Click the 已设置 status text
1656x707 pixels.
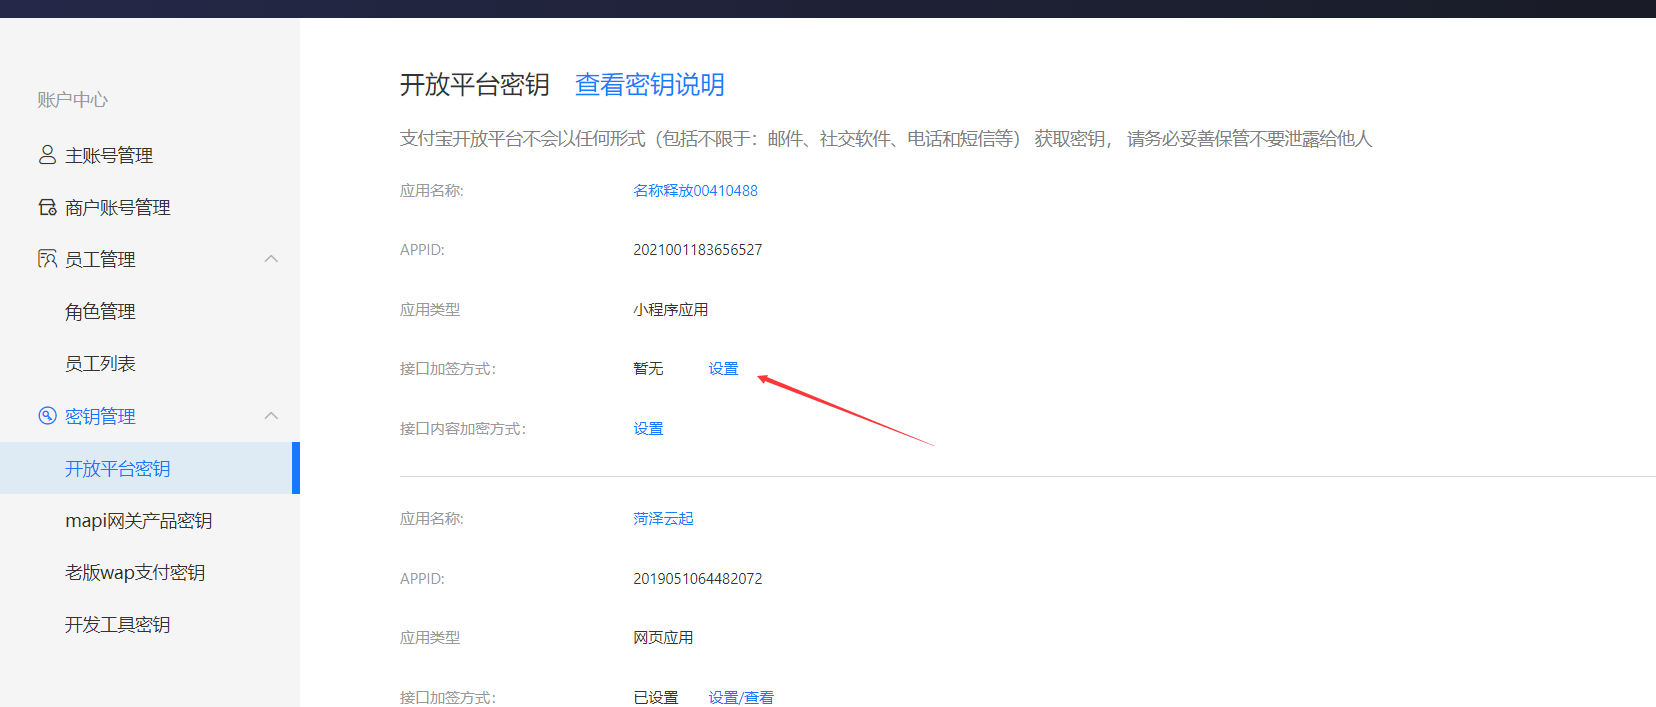point(656,697)
